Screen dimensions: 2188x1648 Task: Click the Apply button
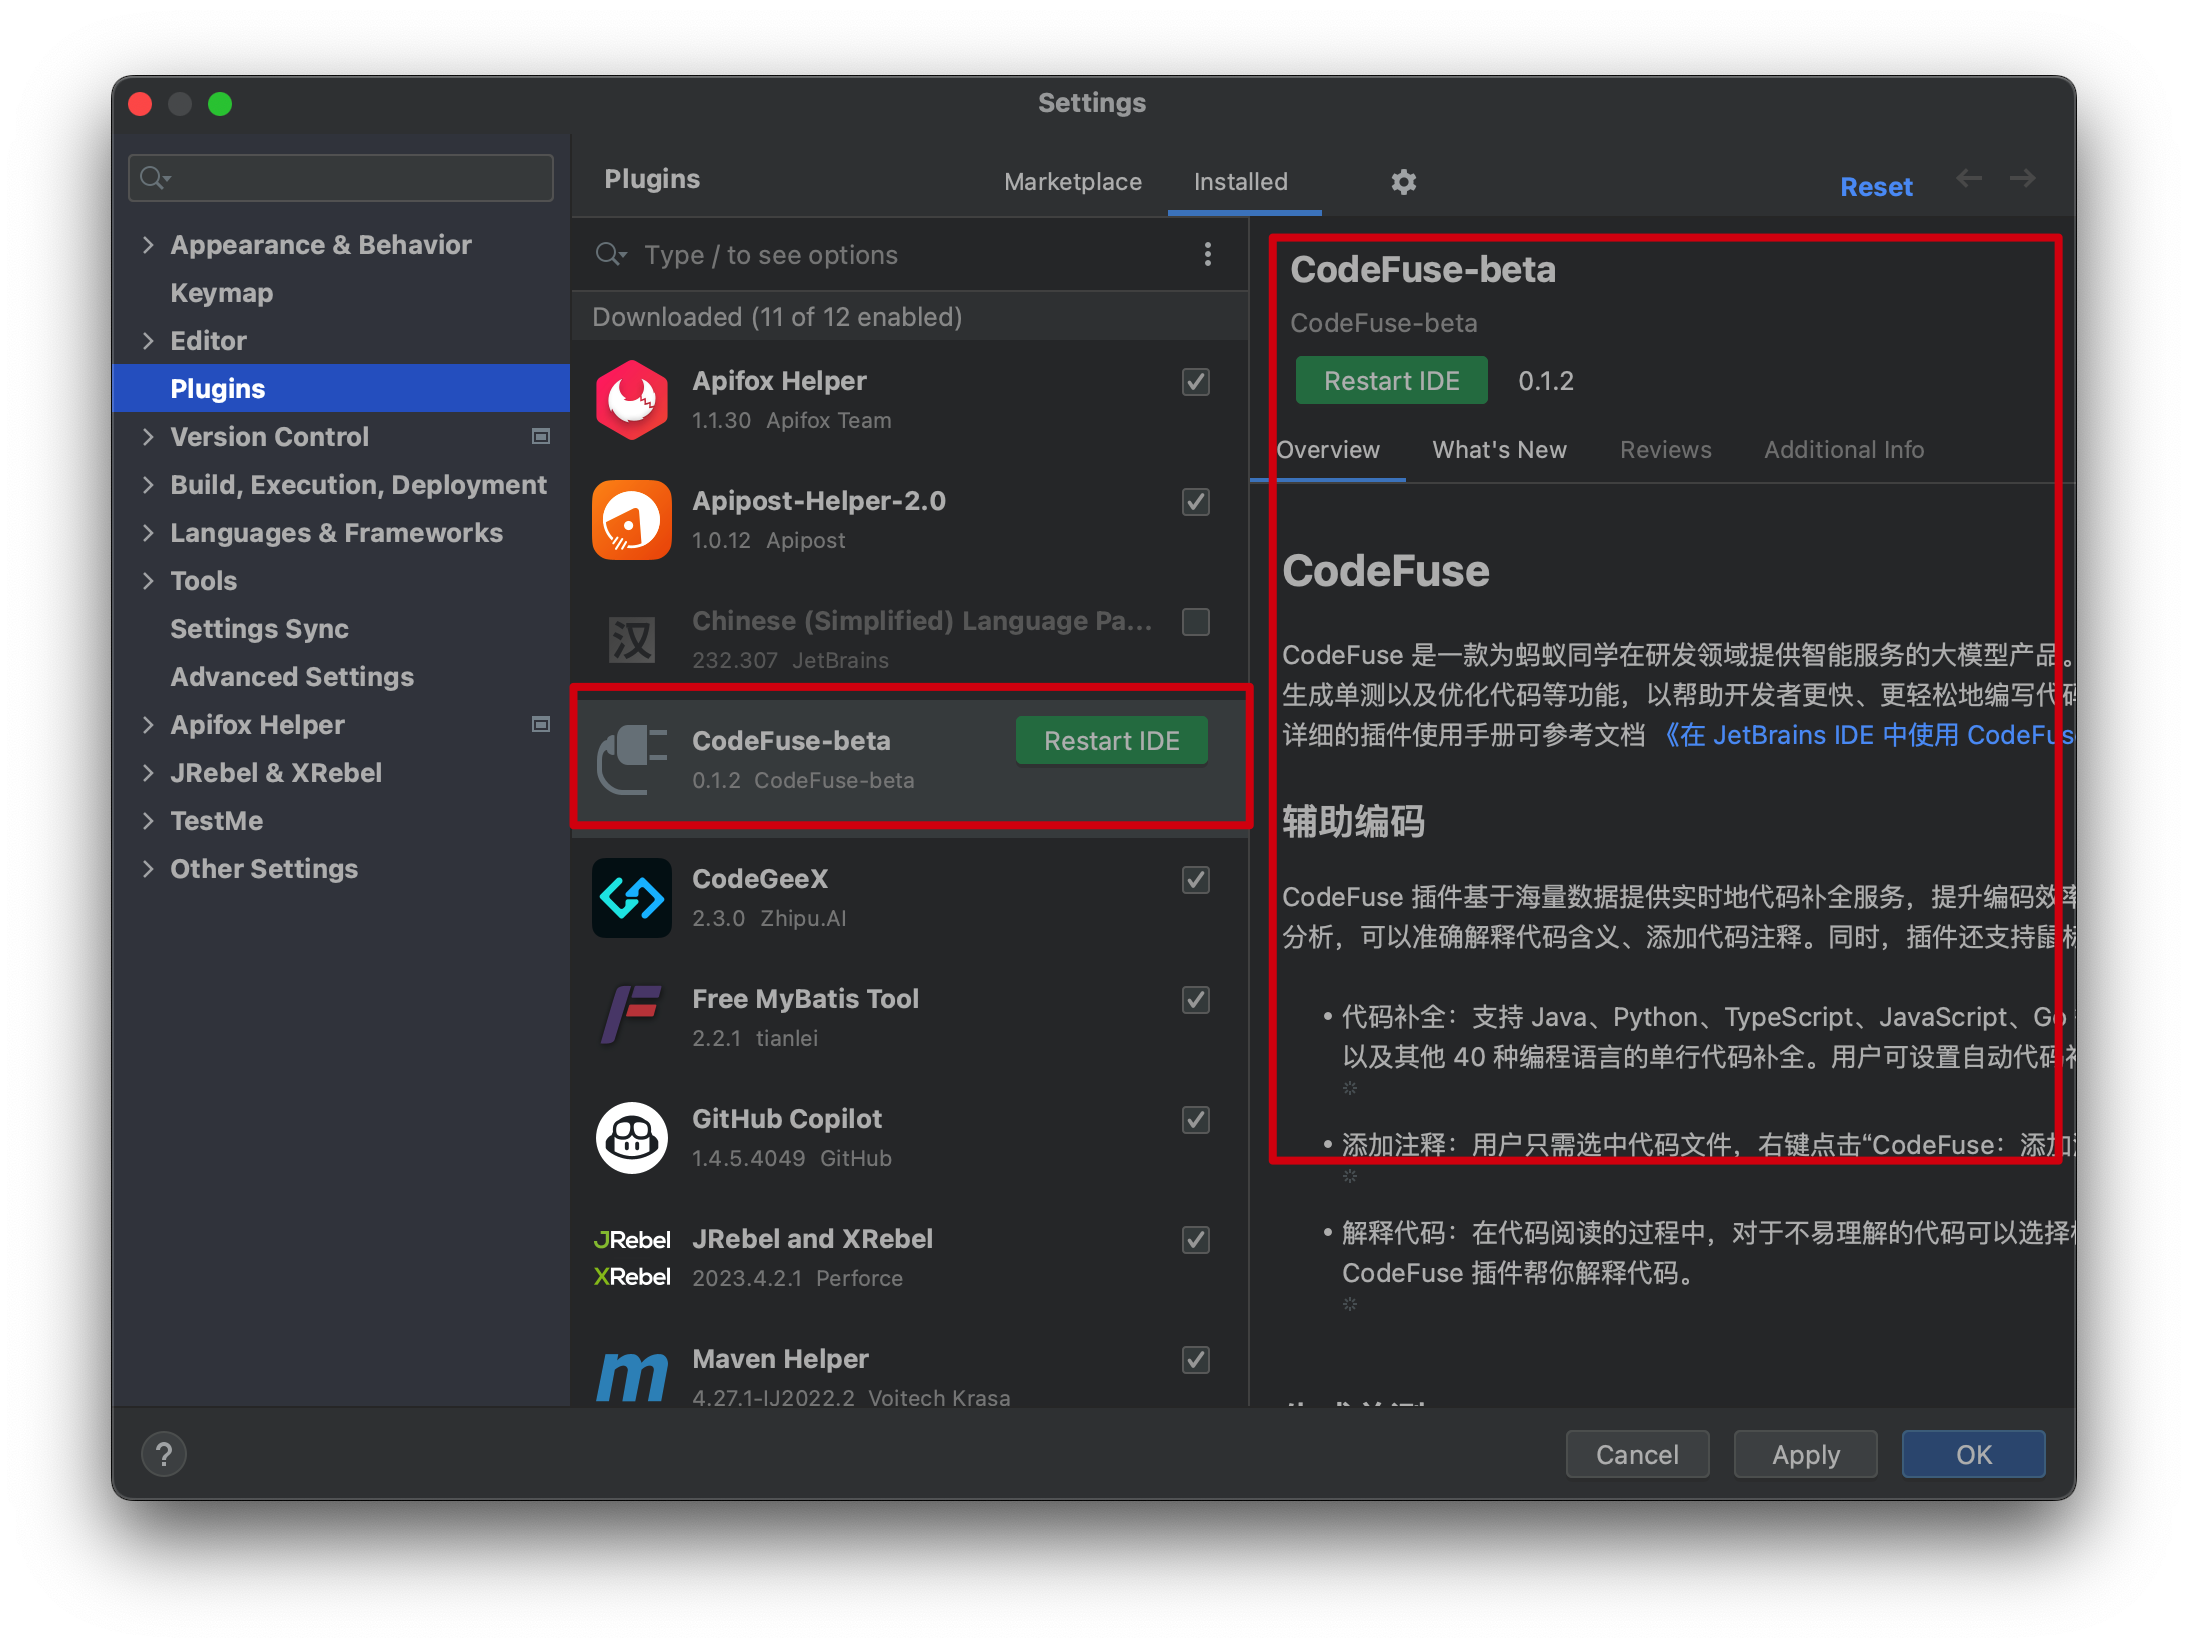[1805, 1454]
